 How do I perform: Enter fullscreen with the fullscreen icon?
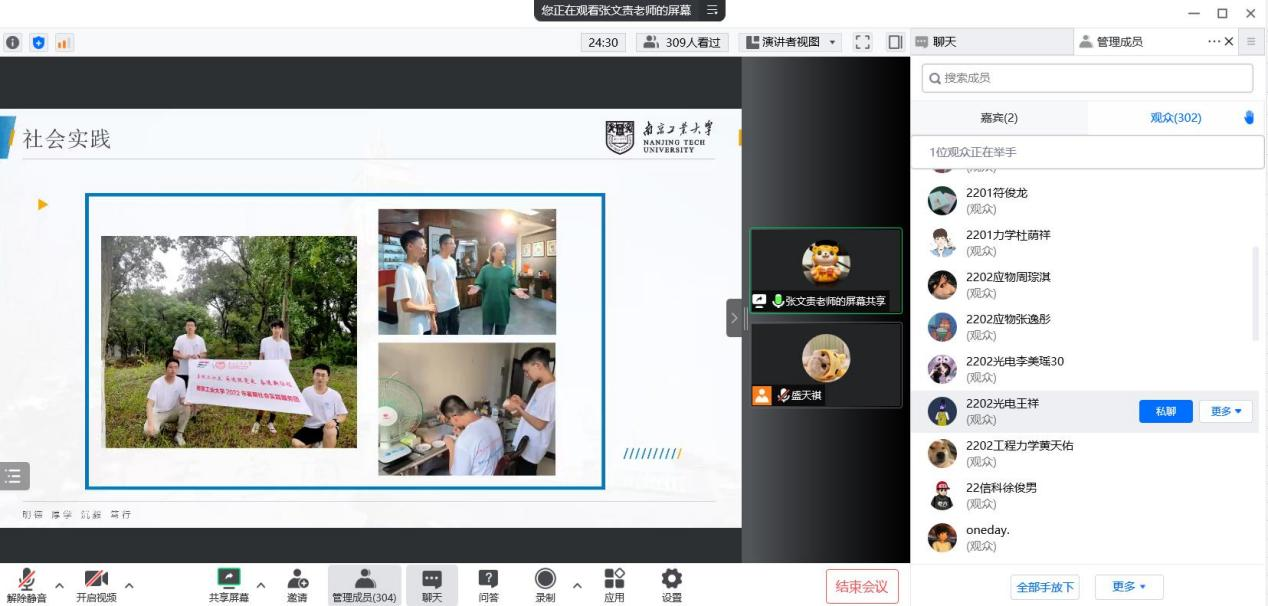(863, 42)
